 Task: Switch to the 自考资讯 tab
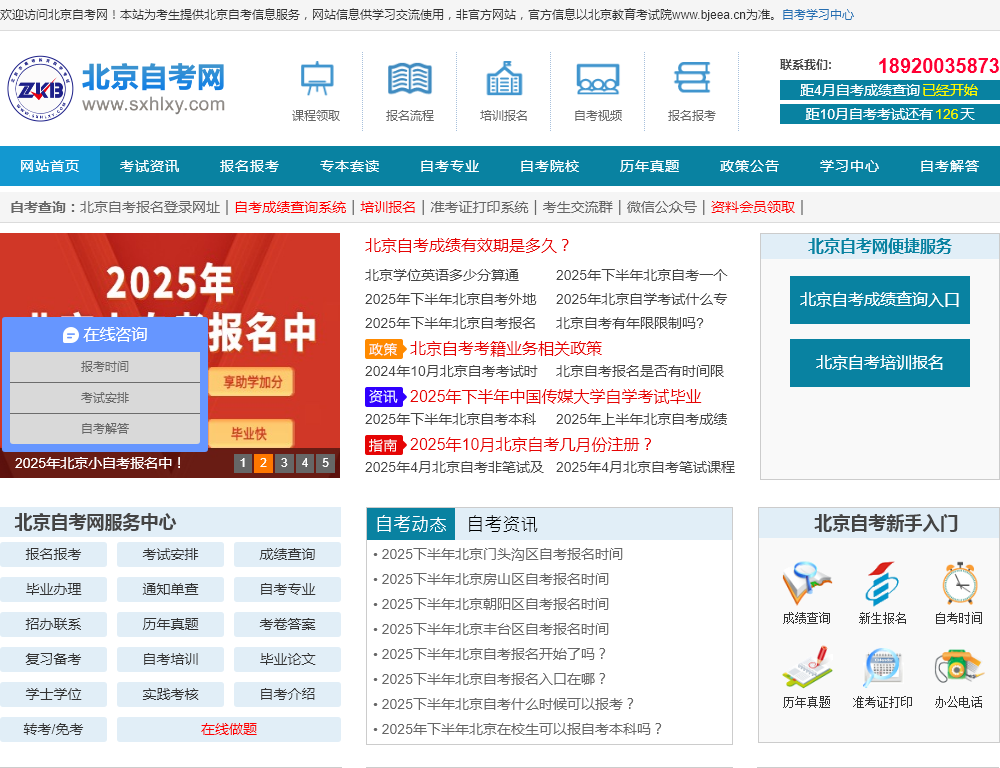point(502,524)
